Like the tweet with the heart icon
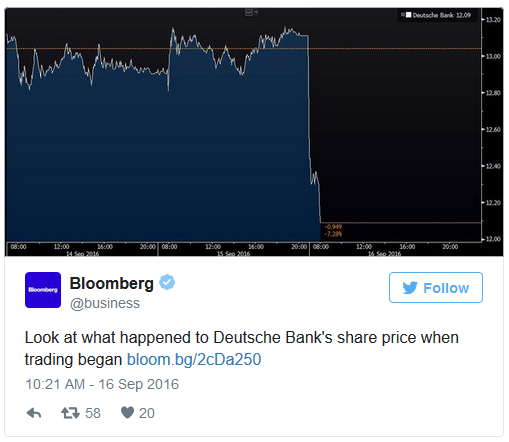 click(x=127, y=413)
